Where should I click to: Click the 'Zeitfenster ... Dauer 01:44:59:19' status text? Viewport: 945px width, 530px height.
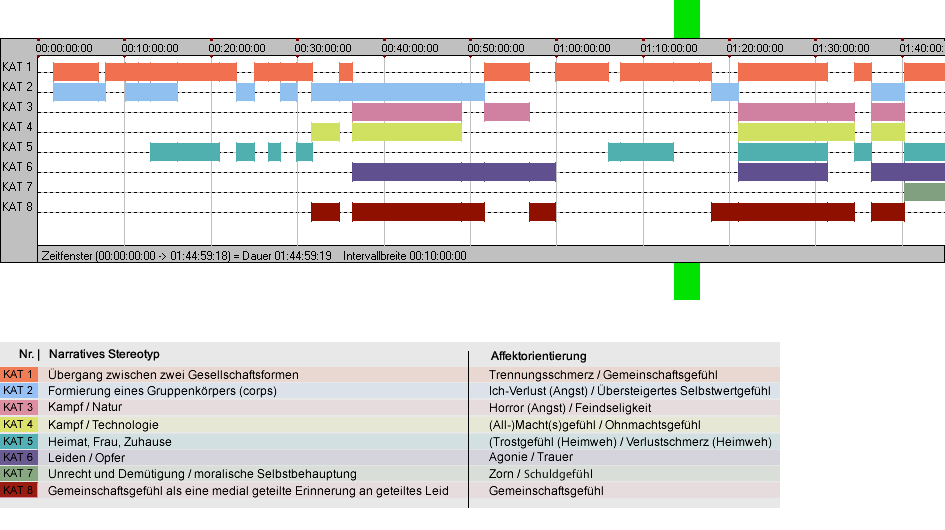click(x=186, y=256)
